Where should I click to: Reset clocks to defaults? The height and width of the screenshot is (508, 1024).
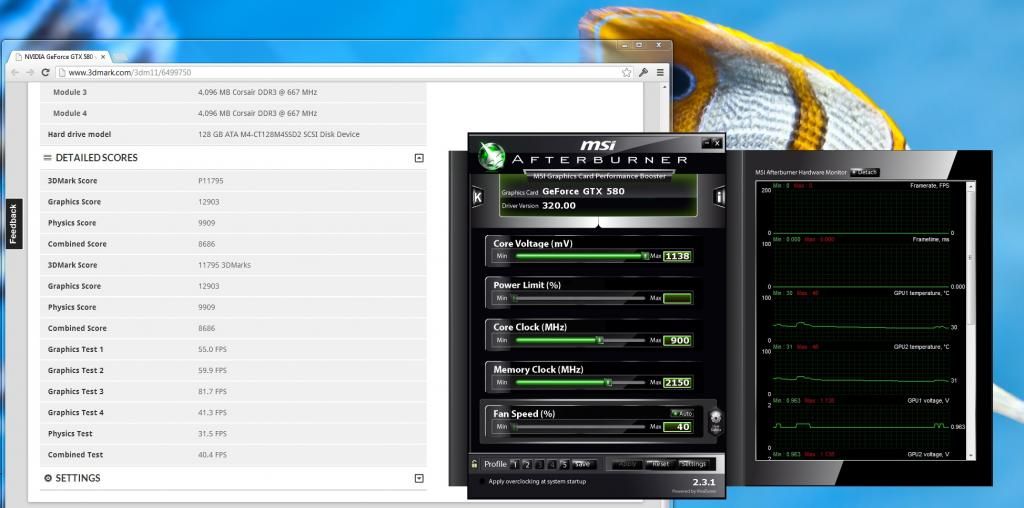click(660, 464)
